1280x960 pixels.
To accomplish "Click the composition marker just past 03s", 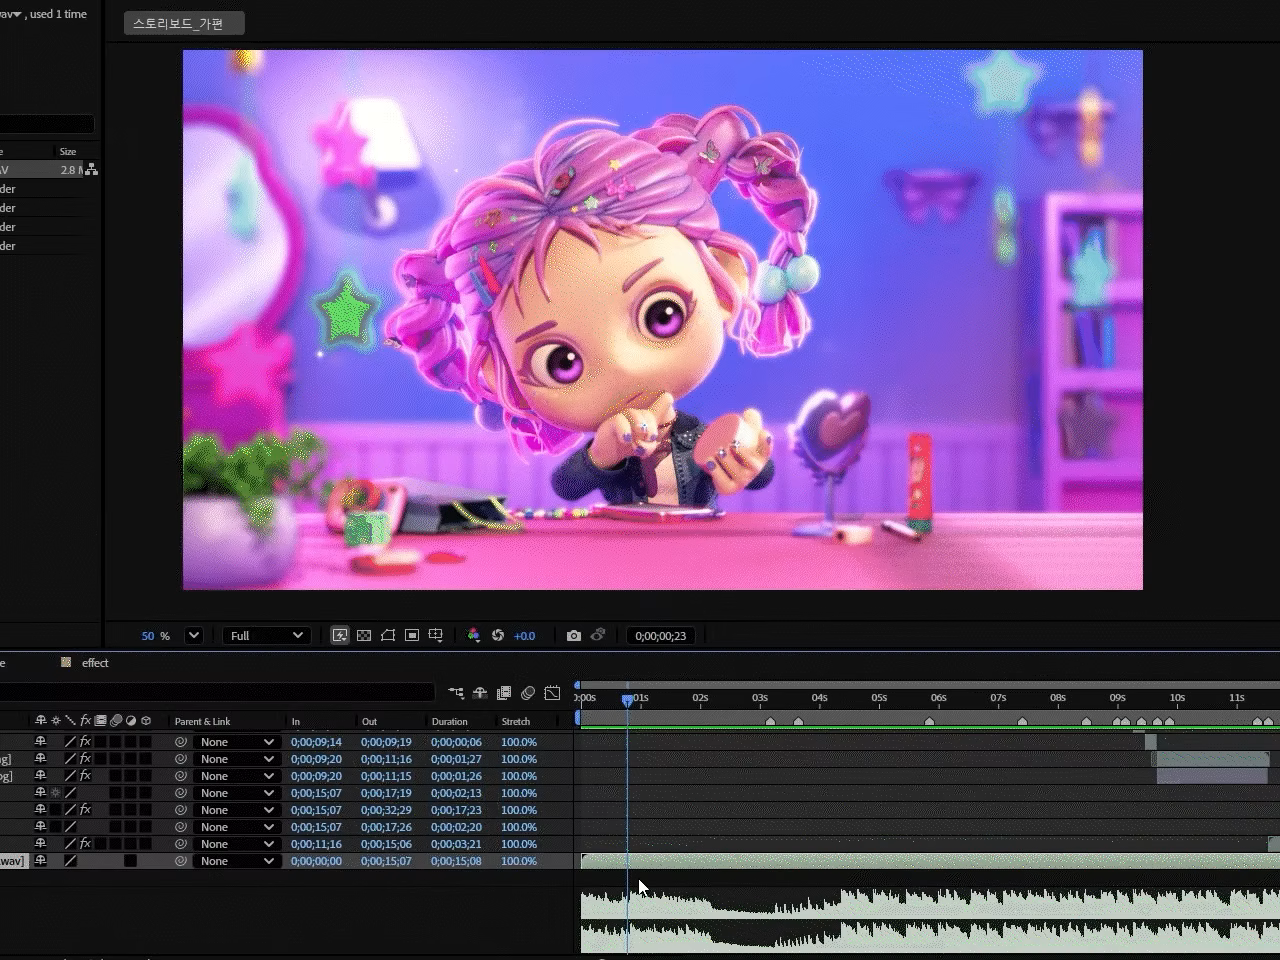I will click(x=770, y=721).
